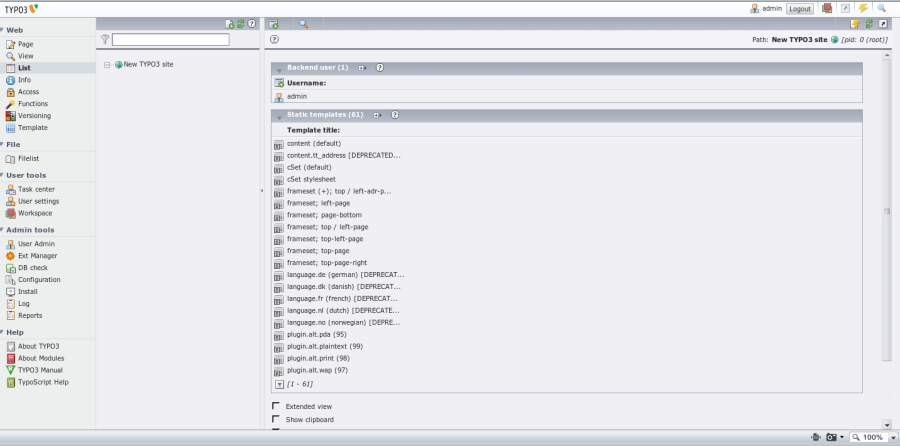
Task: Open help icon below the list toolbar
Action: coord(274,40)
